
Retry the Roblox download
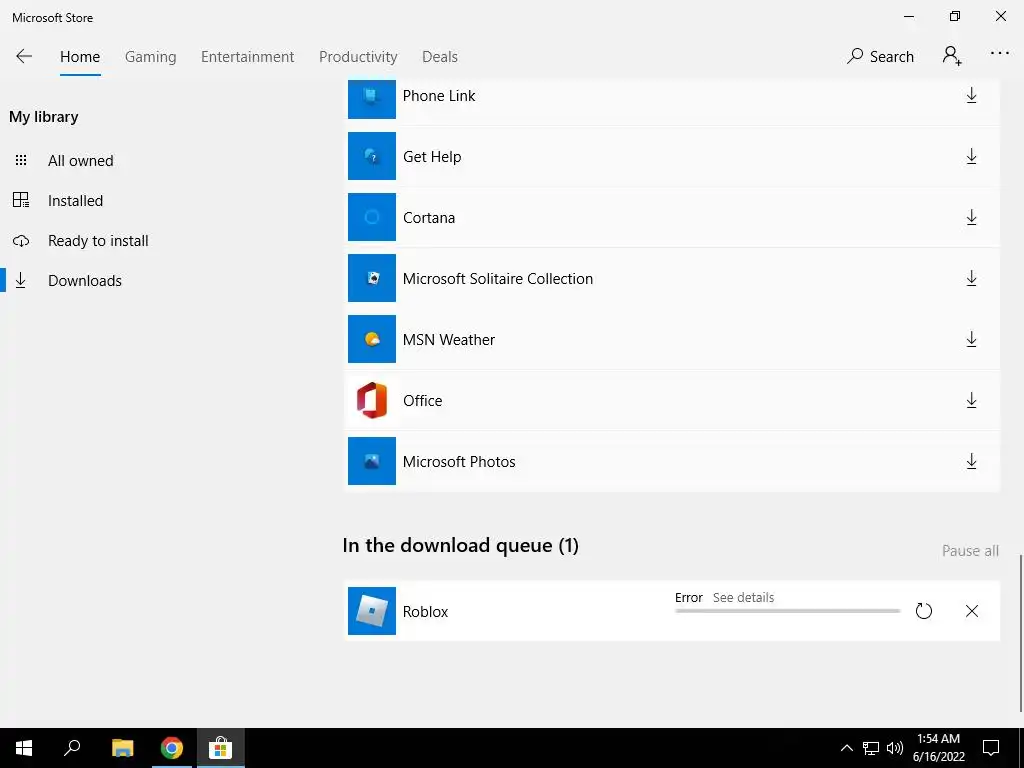[923, 611]
